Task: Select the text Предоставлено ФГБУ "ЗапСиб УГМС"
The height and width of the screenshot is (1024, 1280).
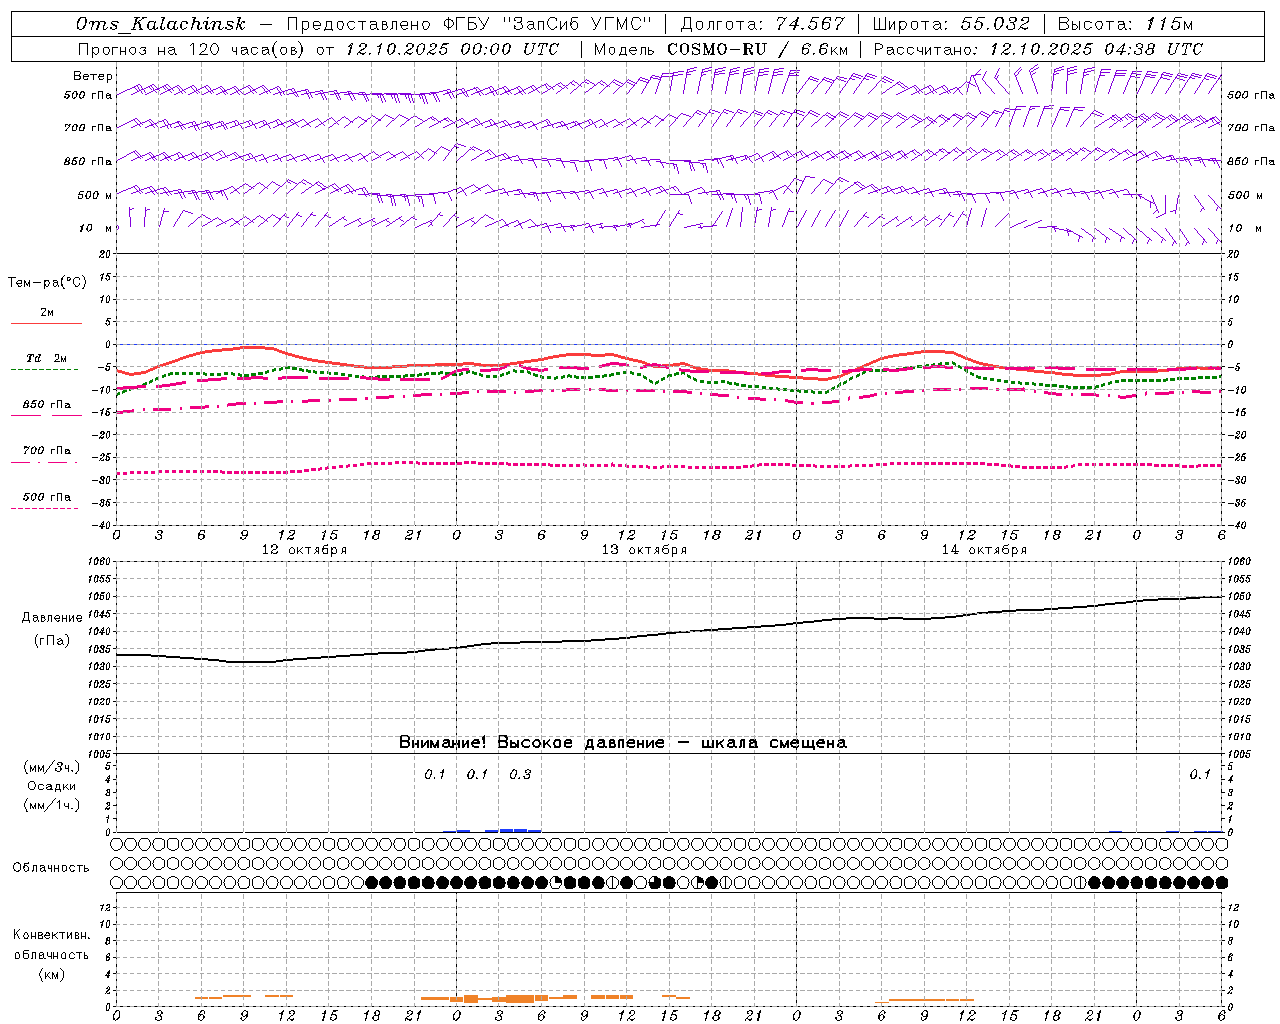Action: point(468,24)
